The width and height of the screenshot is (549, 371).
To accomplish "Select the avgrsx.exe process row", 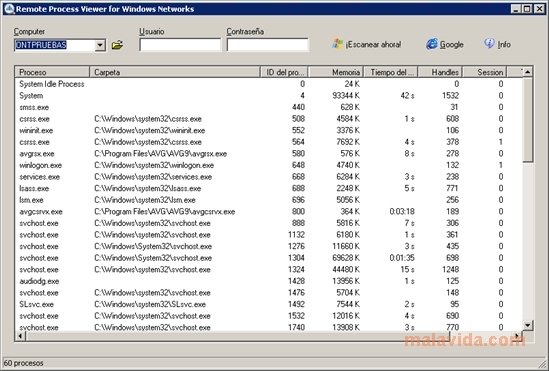I will (x=269, y=153).
